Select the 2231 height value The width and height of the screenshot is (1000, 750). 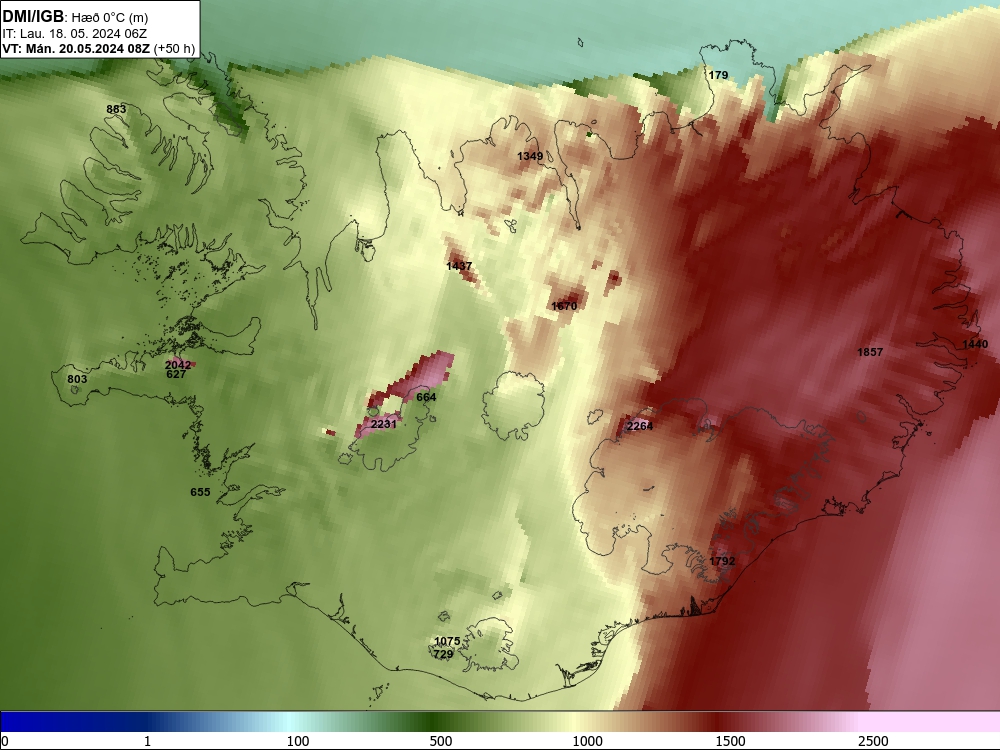tap(384, 424)
